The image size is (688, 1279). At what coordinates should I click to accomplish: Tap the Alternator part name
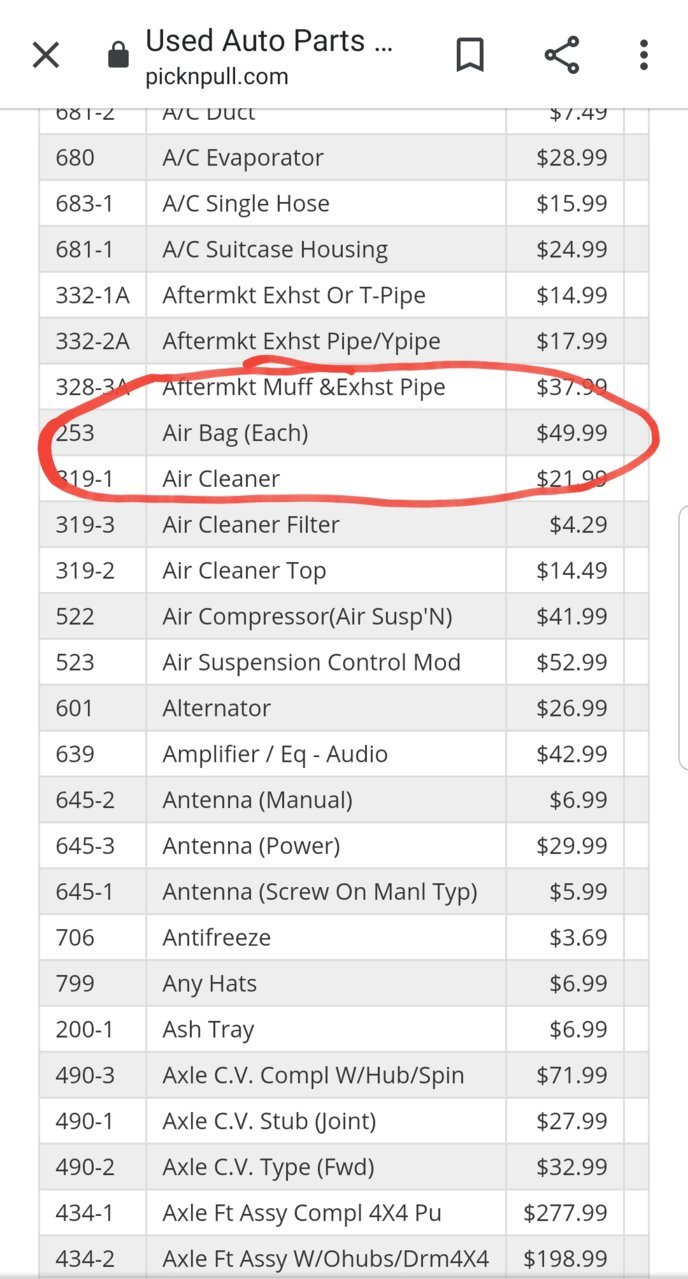(216, 708)
